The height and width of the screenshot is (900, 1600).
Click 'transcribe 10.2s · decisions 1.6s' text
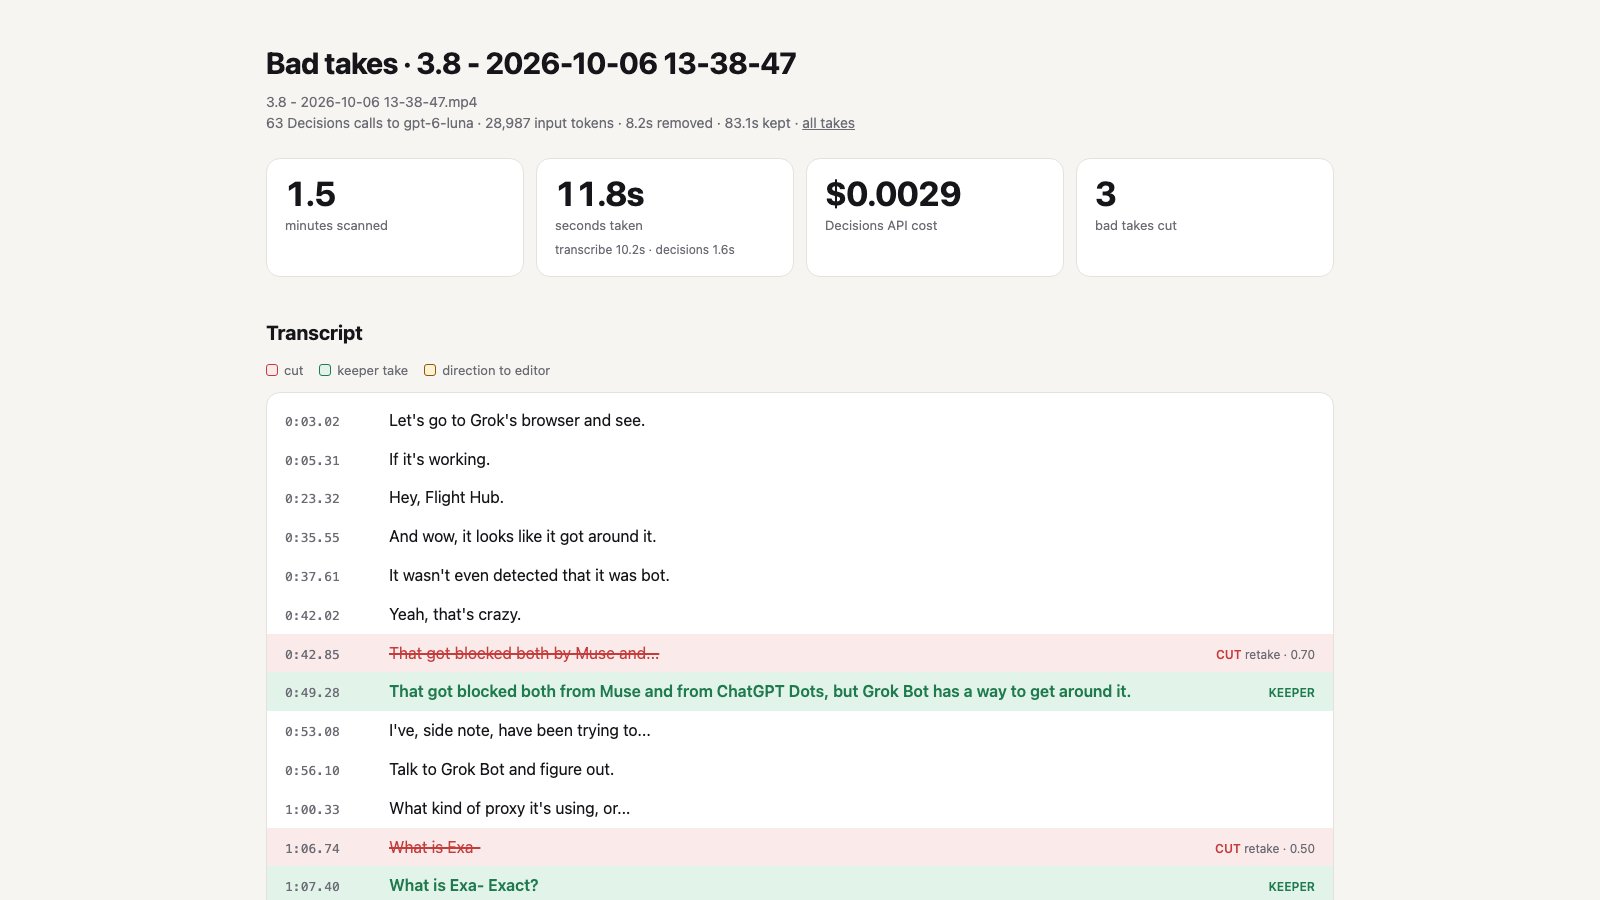pyautogui.click(x=645, y=250)
